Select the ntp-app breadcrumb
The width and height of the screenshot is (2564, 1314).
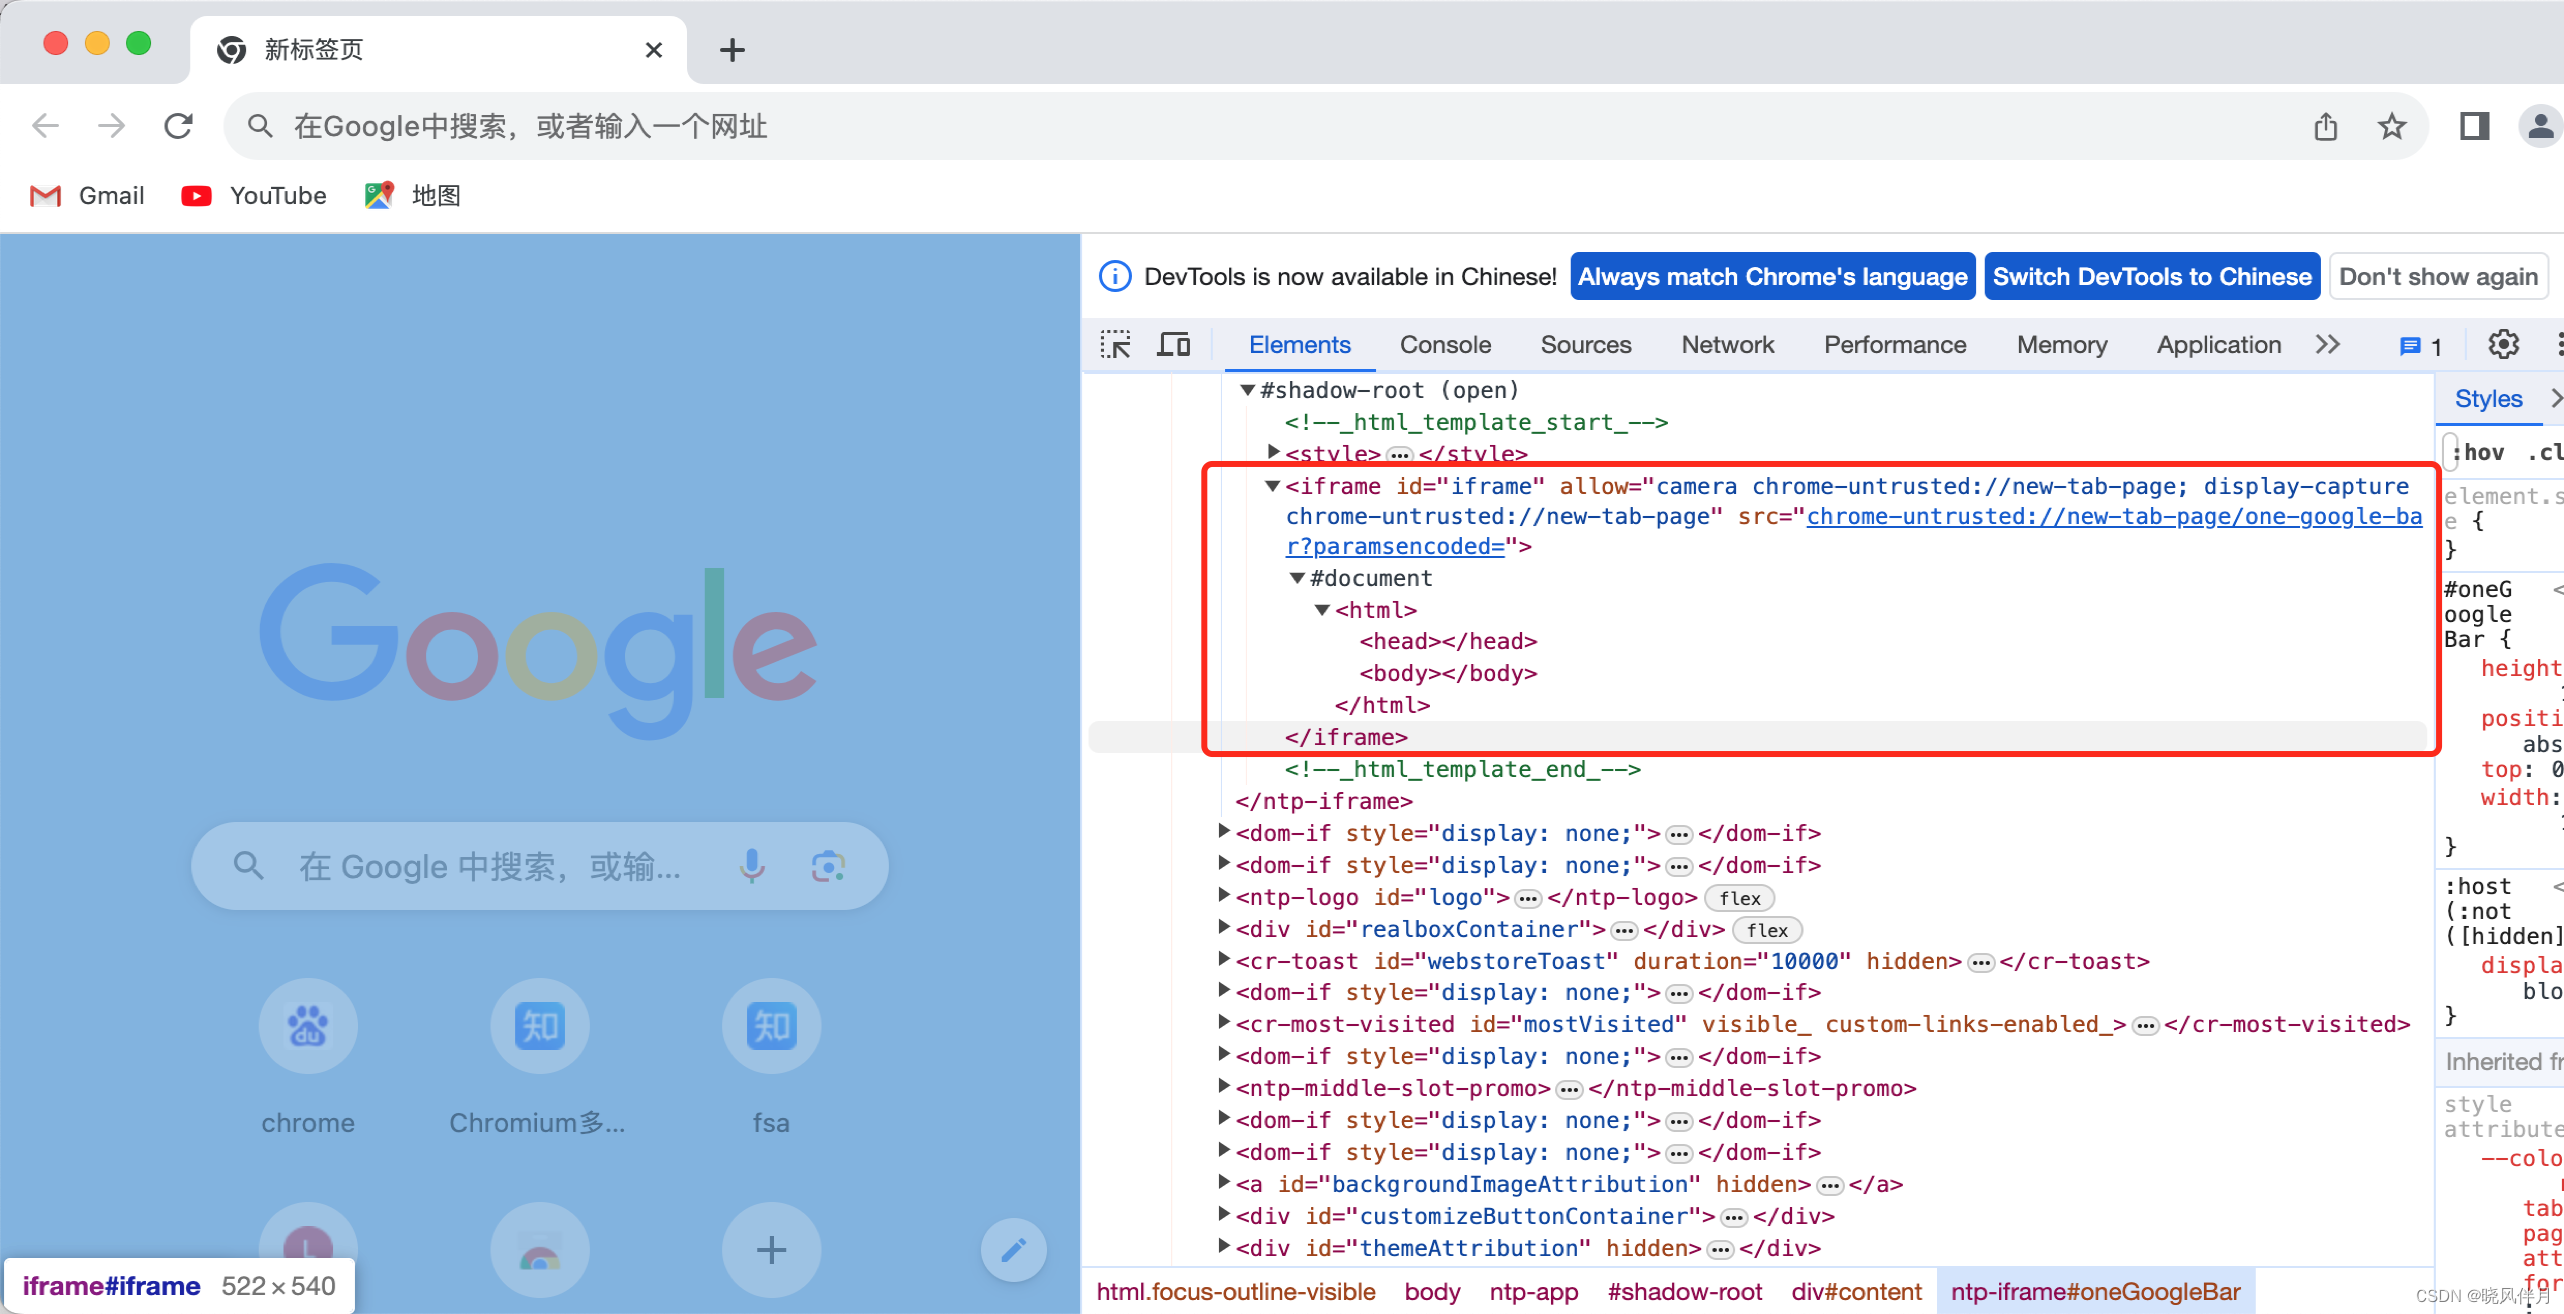(x=1534, y=1292)
